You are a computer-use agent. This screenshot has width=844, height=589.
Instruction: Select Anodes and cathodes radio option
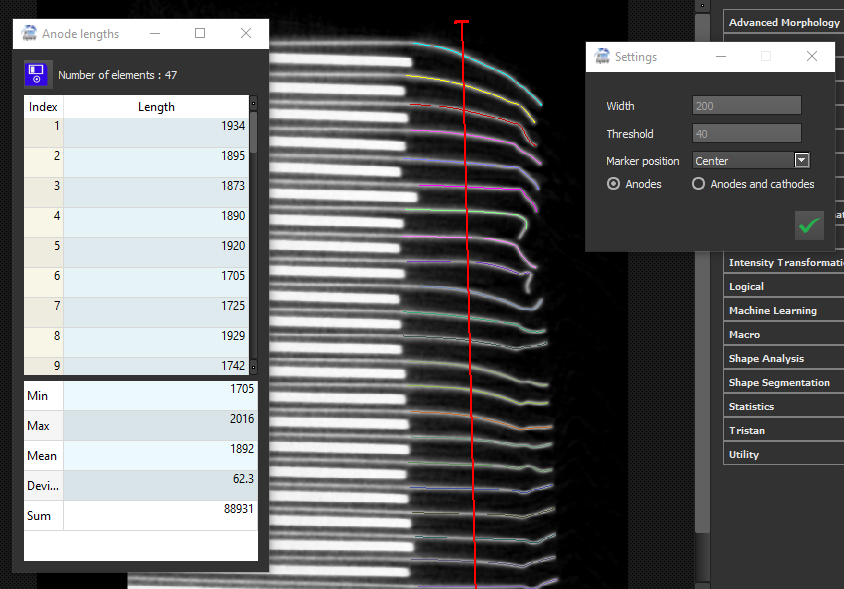click(698, 184)
